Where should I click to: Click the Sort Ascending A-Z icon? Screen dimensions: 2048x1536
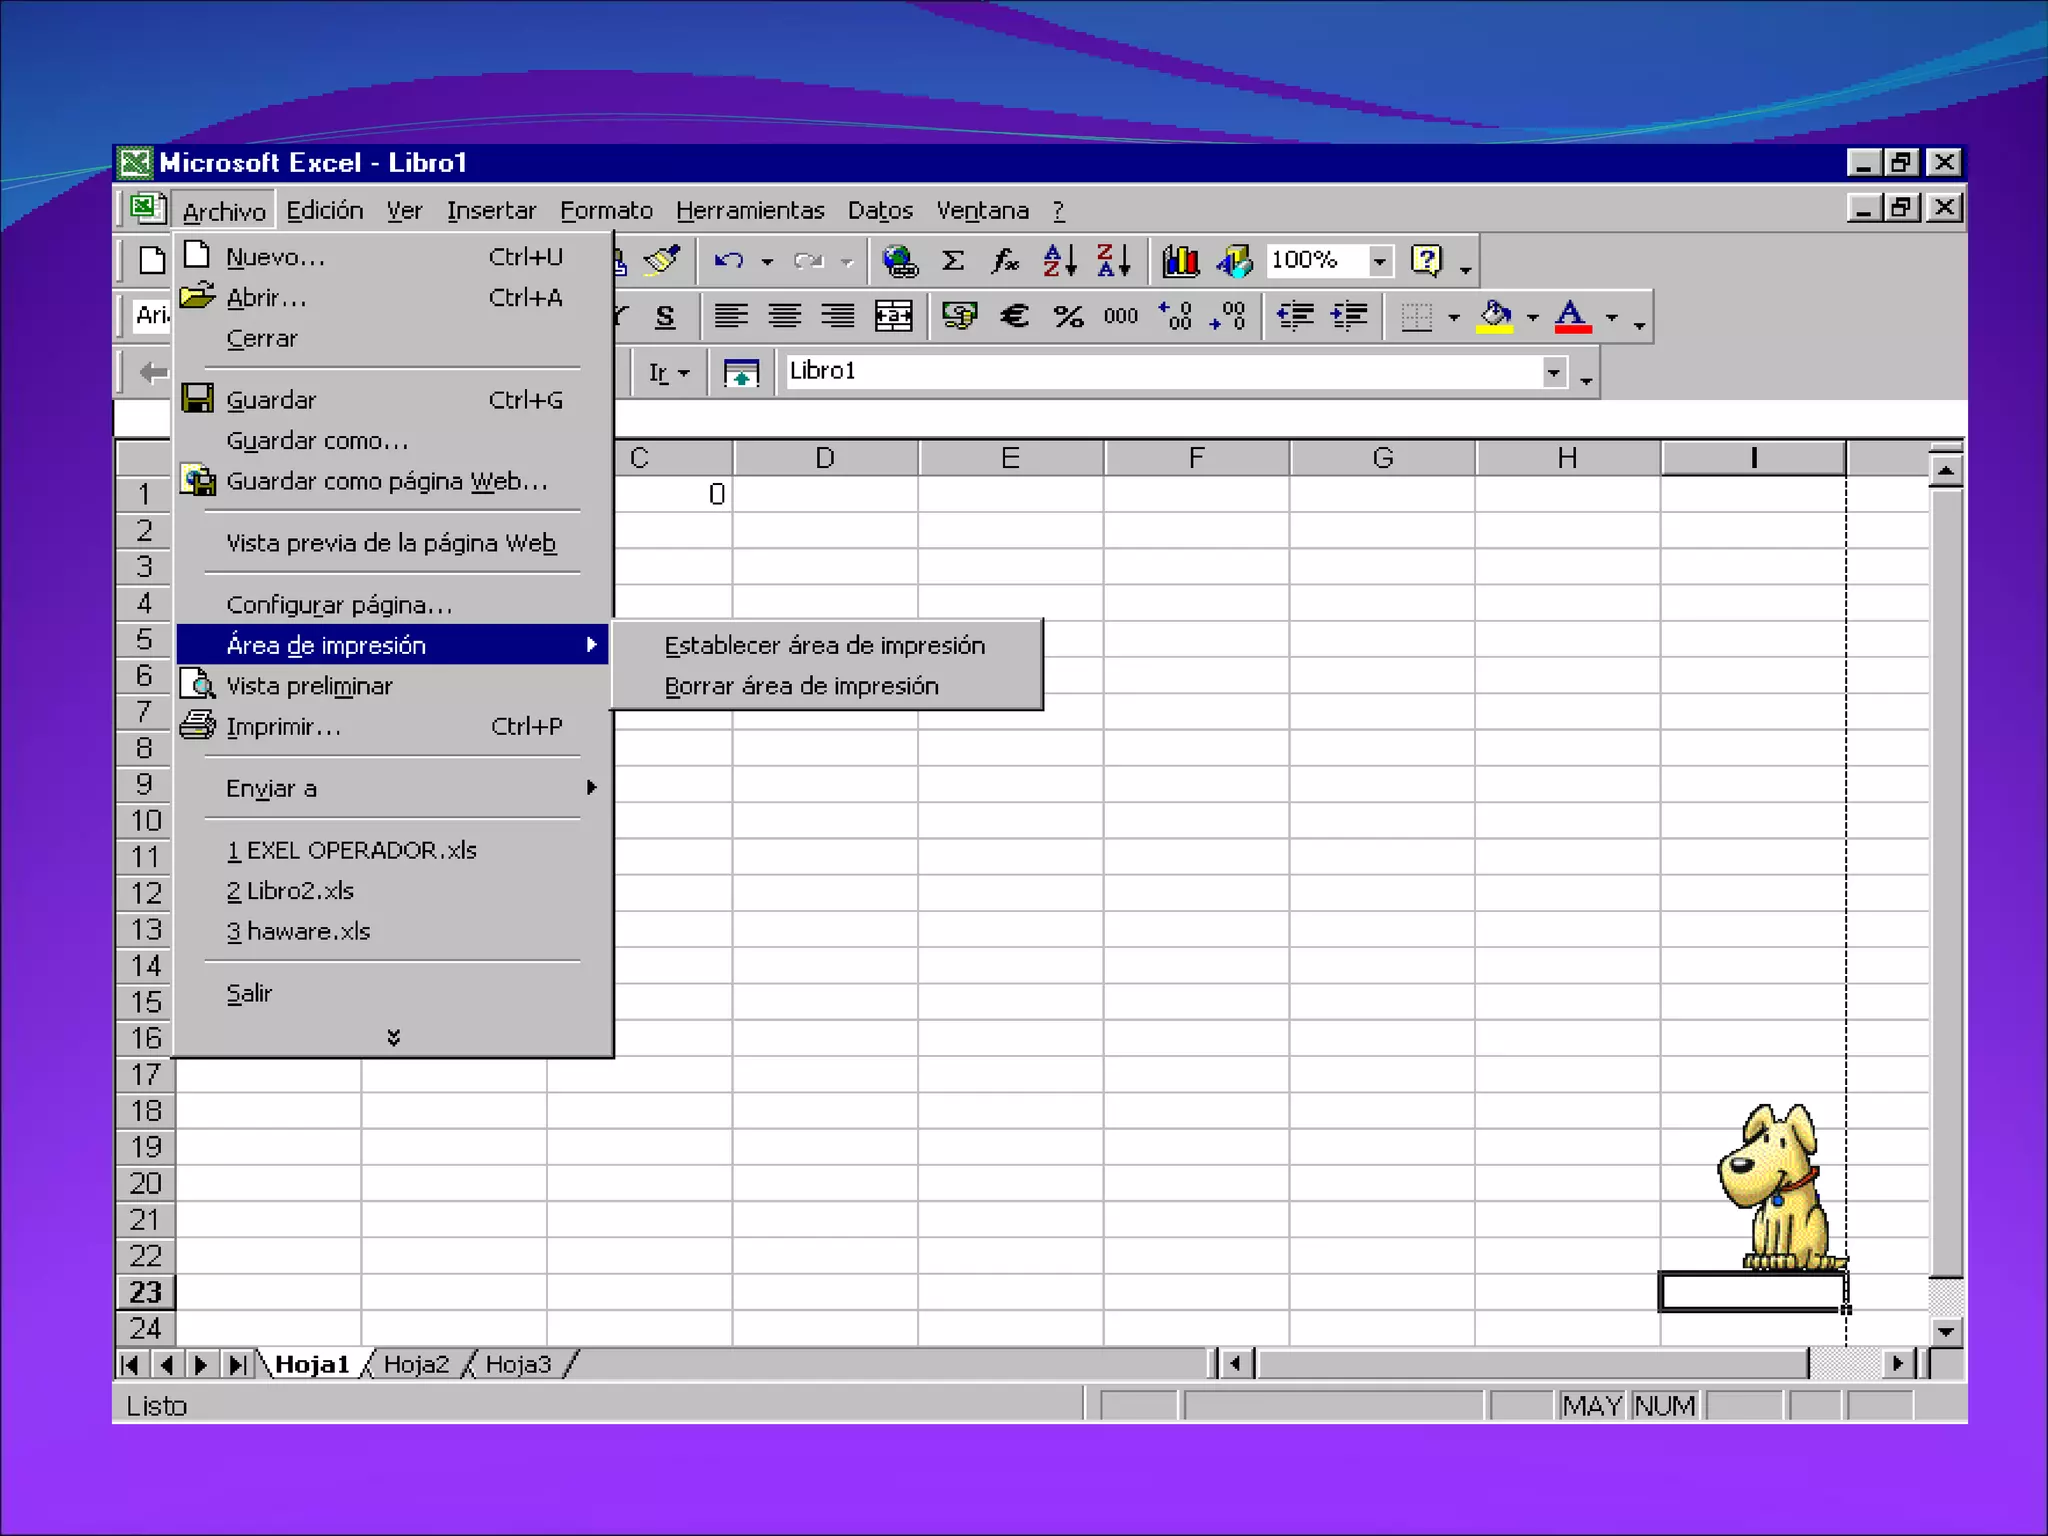(x=1059, y=261)
